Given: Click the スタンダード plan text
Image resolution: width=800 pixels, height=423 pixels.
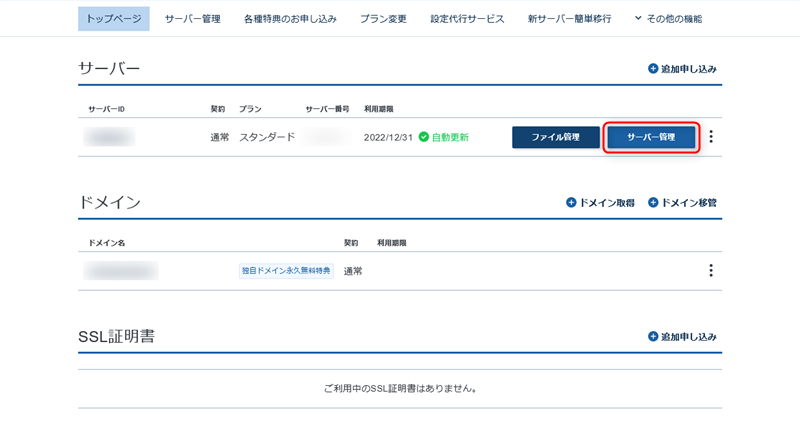Looking at the screenshot, I should click(267, 137).
